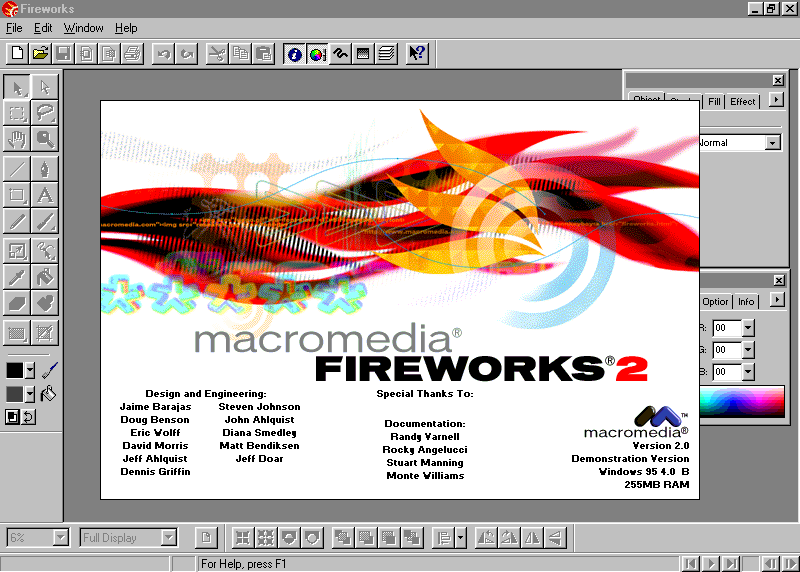Click the Save disk icon

tap(63, 54)
